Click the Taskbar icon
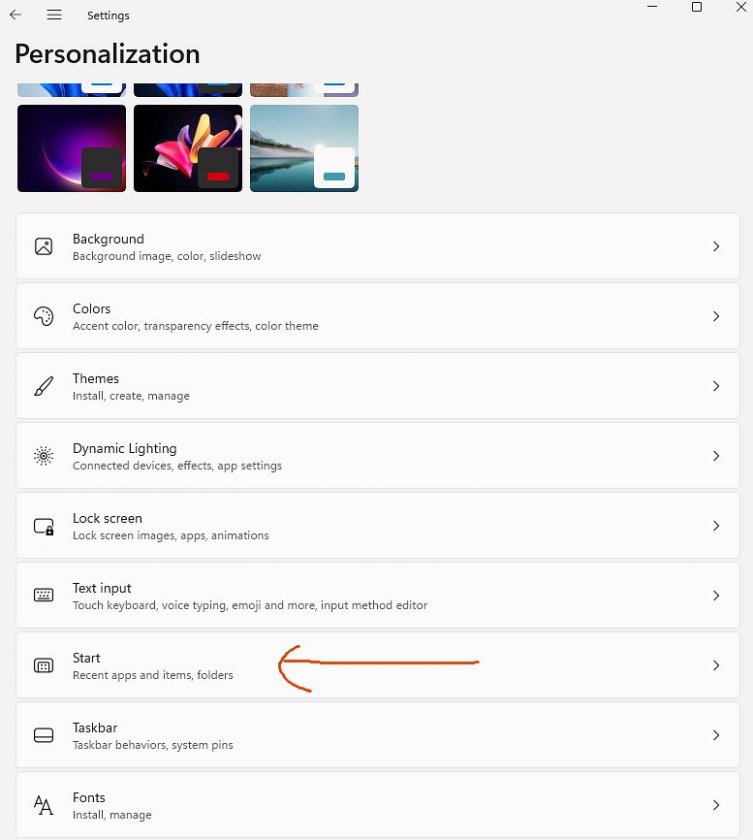This screenshot has width=753, height=840. coord(43,735)
